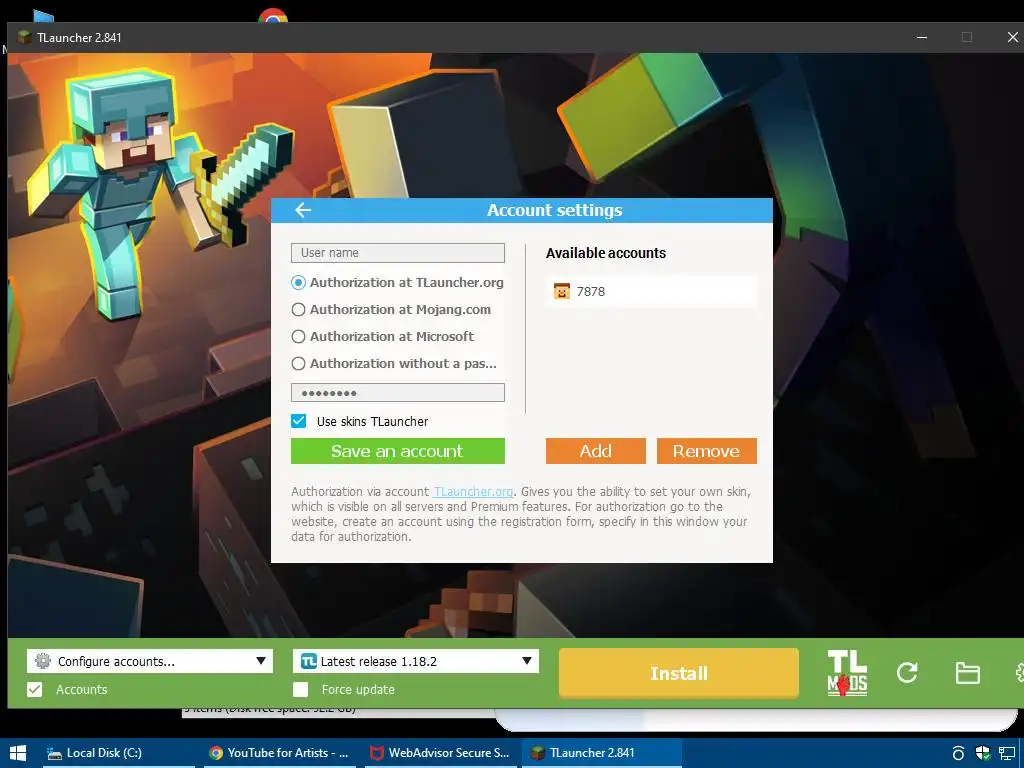Switch to YouTube for Artists Chrome window
This screenshot has height=768, width=1024.
pos(279,753)
